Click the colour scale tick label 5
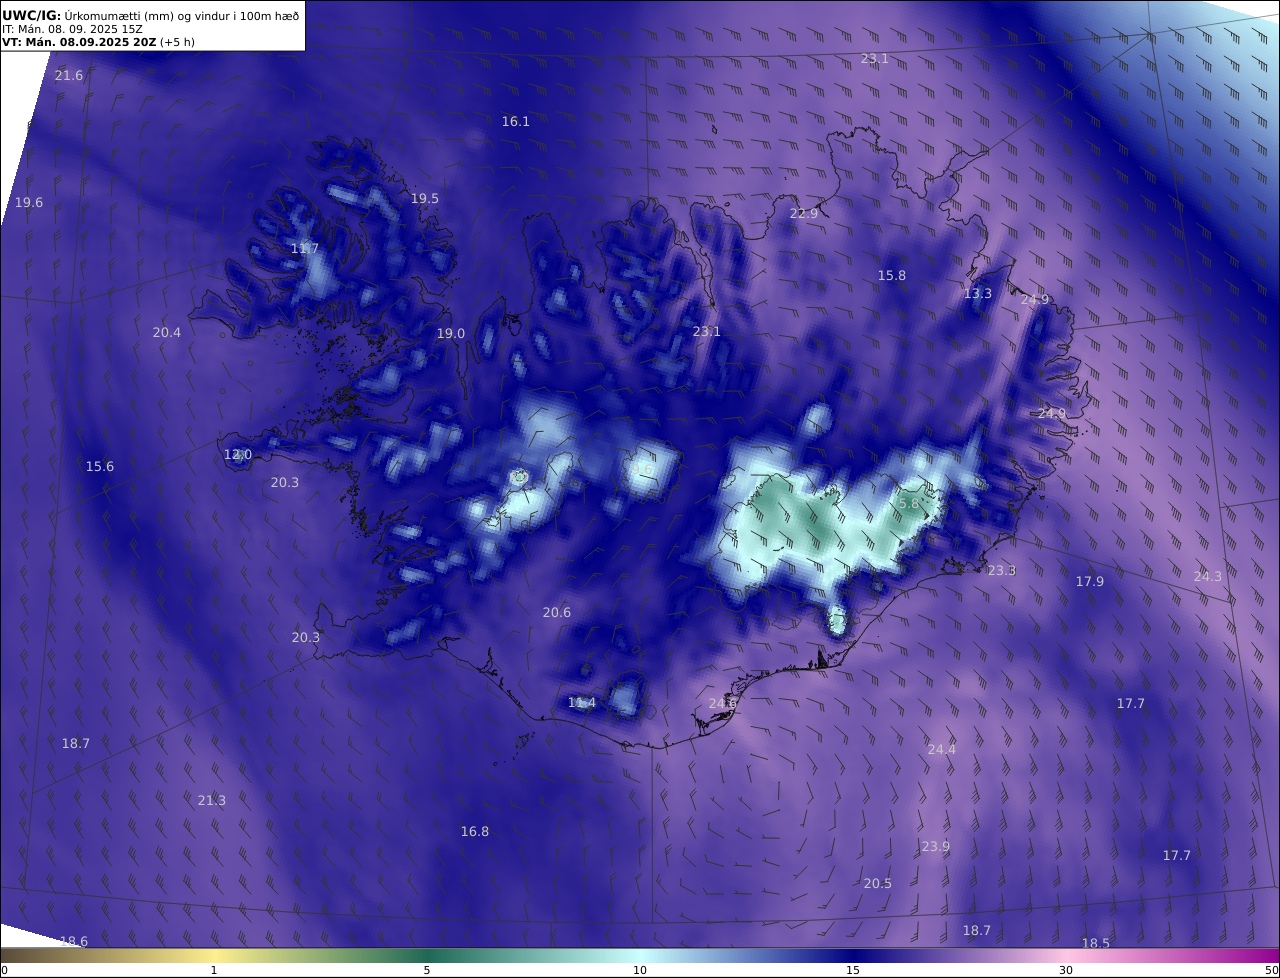This screenshot has height=978, width=1280. click(x=427, y=970)
